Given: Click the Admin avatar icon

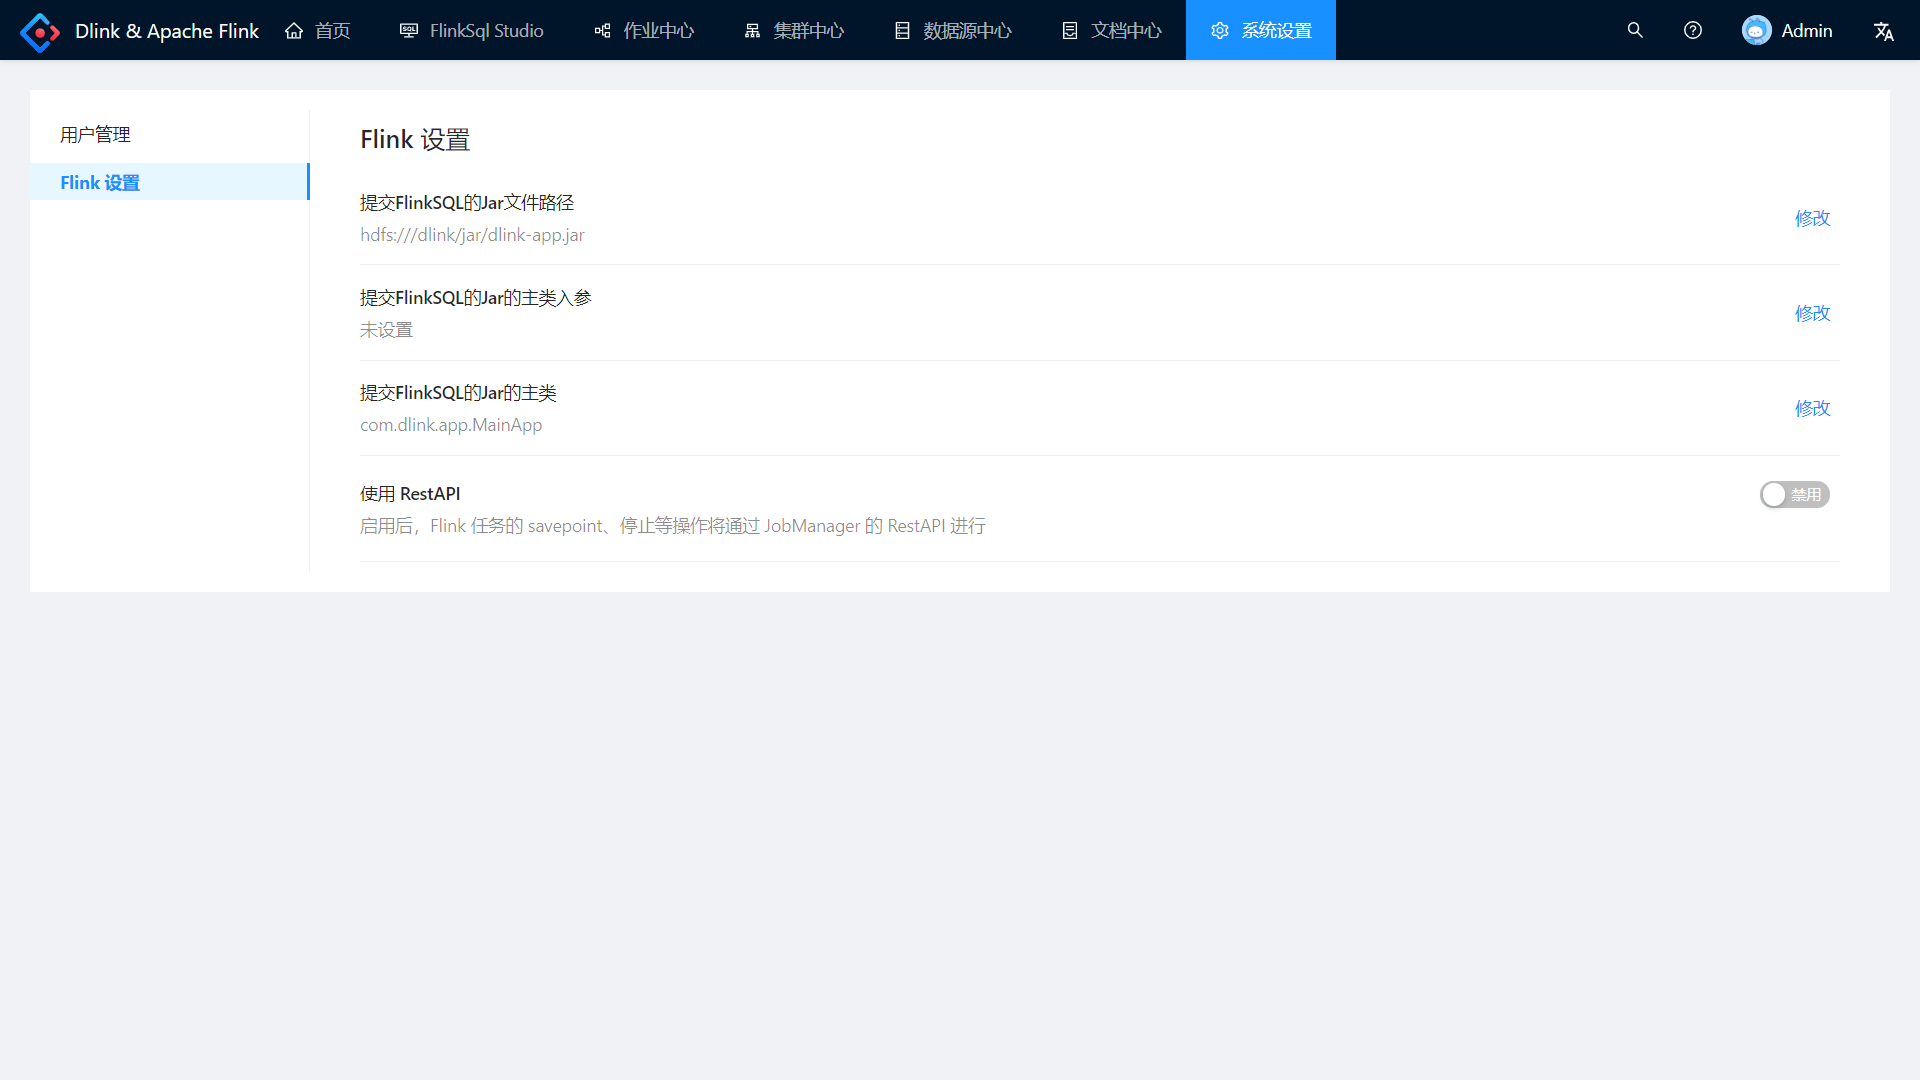Looking at the screenshot, I should 1756,30.
